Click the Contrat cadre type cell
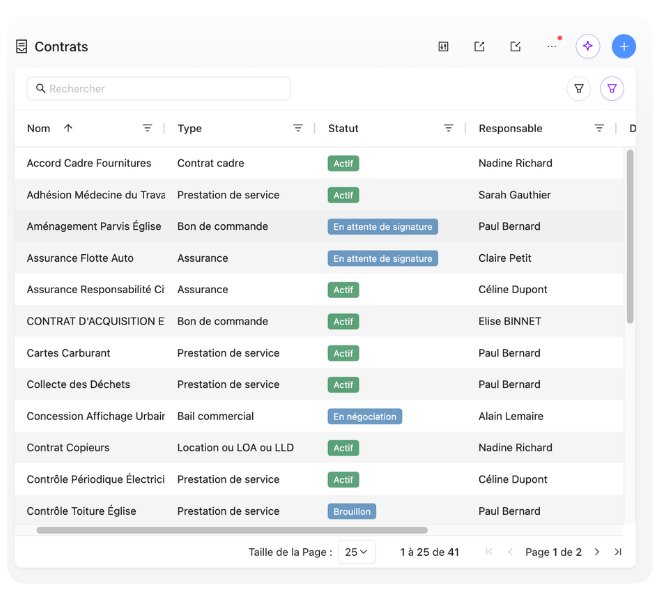 (210, 163)
